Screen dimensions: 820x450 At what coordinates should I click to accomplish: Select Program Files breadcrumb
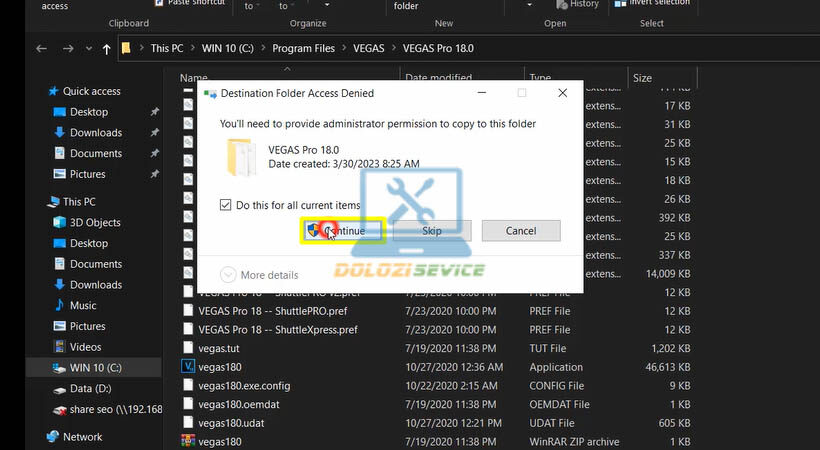pos(303,48)
